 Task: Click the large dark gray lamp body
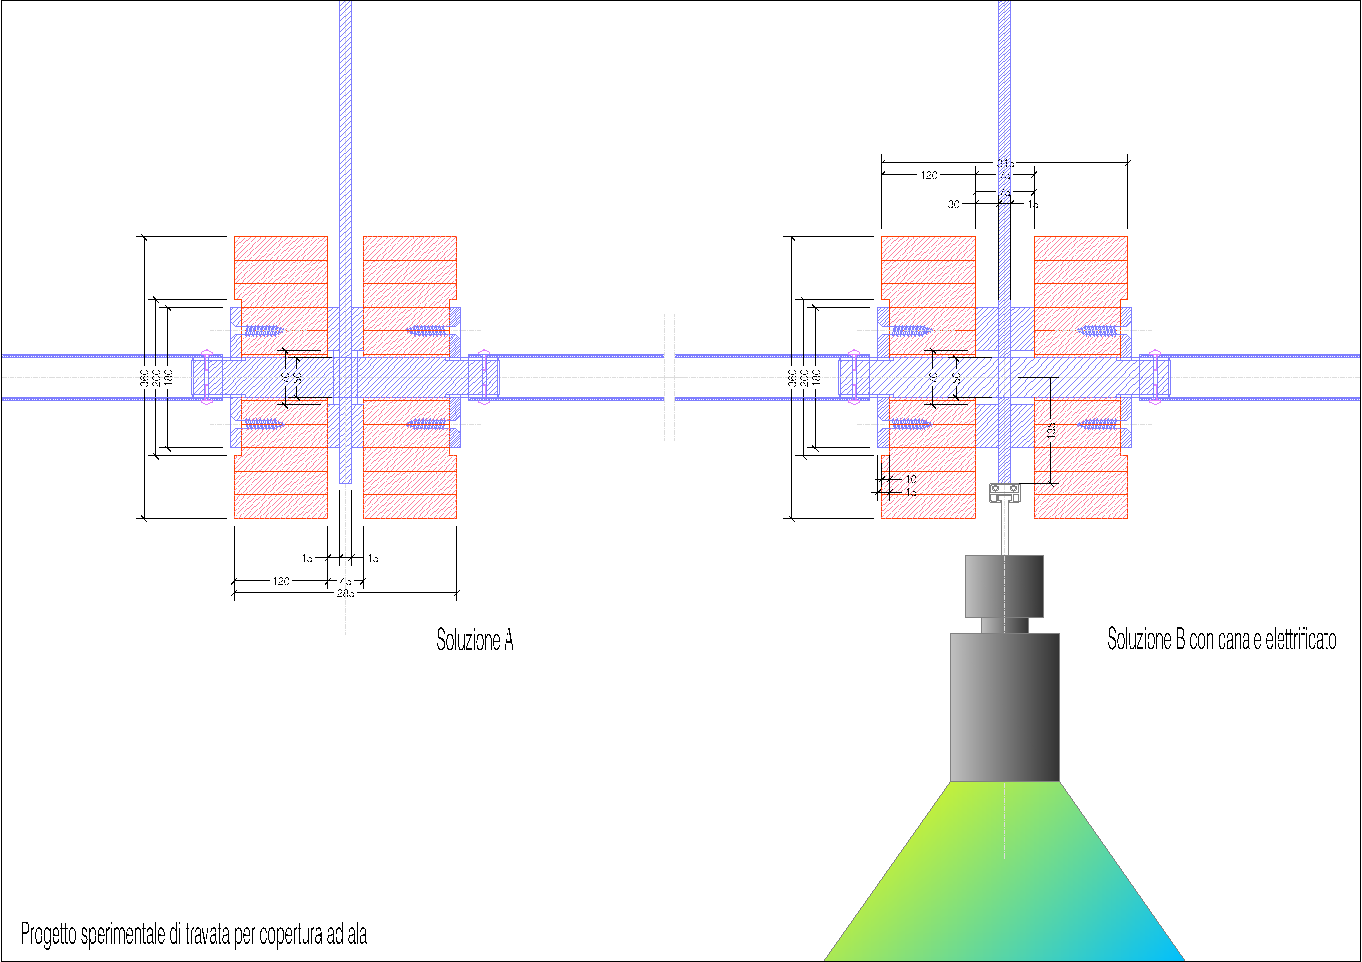1004,707
